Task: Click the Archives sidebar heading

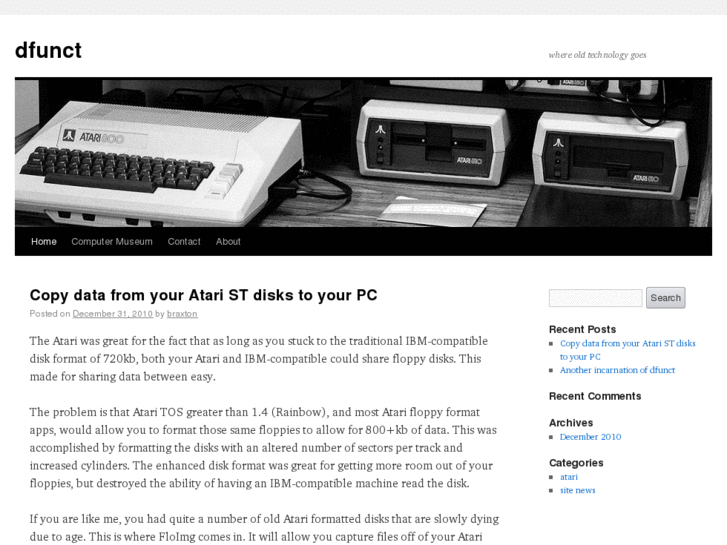Action: click(571, 423)
